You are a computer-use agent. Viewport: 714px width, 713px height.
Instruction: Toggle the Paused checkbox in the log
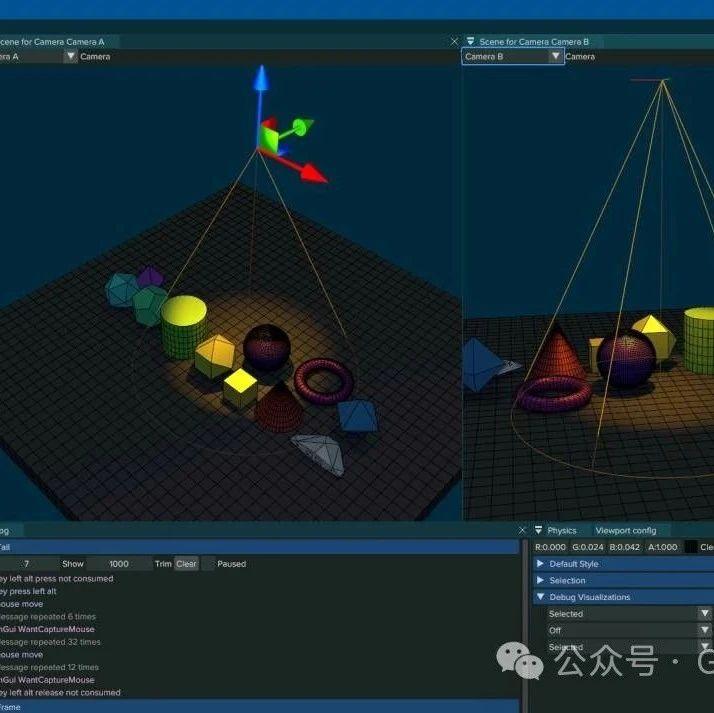click(x=208, y=564)
